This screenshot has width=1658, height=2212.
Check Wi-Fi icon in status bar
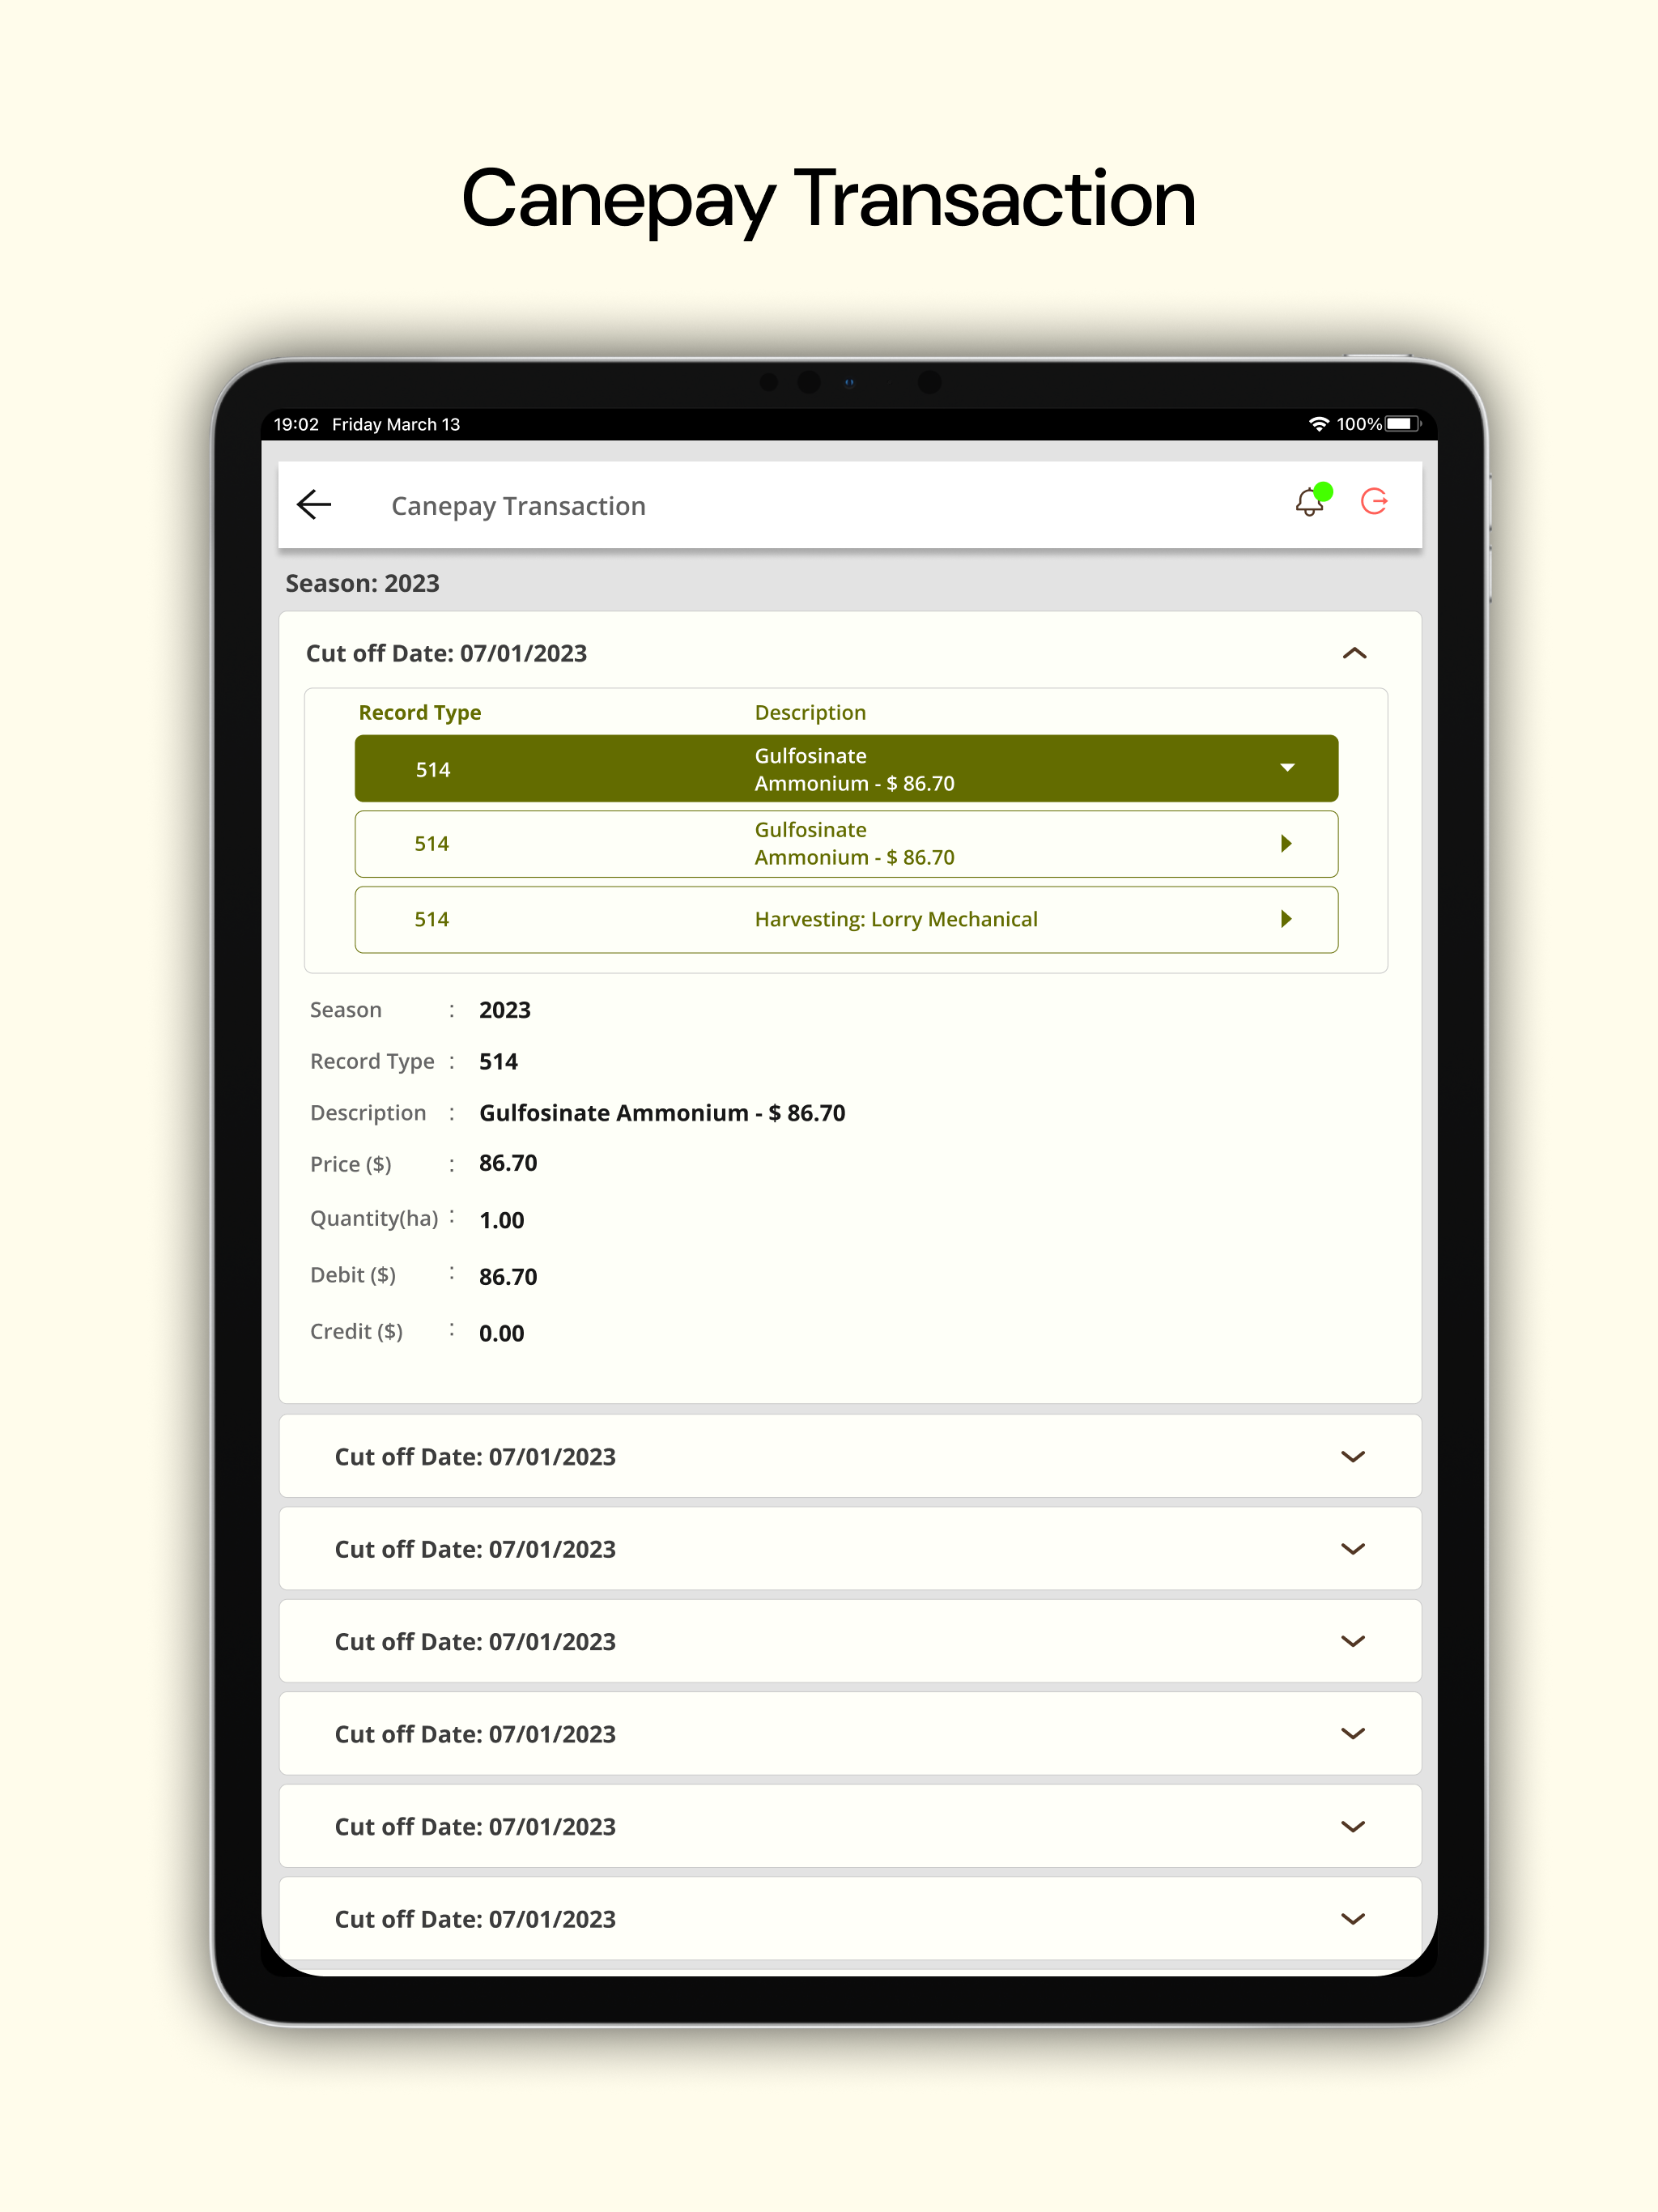[x=1319, y=424]
